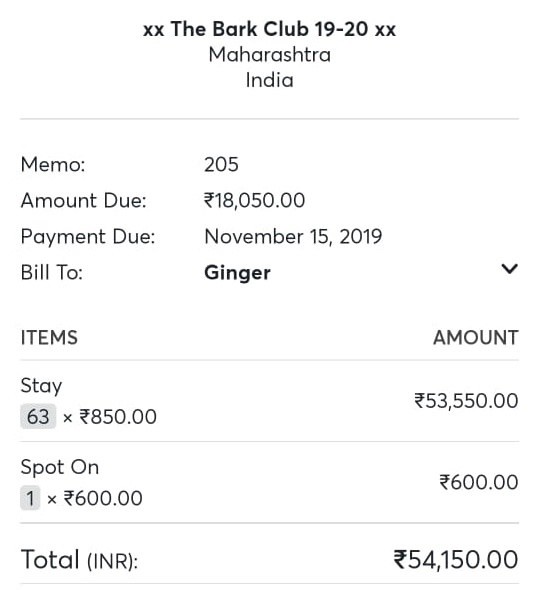The width and height of the screenshot is (539, 590).
Task: Click the Memo number 205
Action: click(x=221, y=164)
